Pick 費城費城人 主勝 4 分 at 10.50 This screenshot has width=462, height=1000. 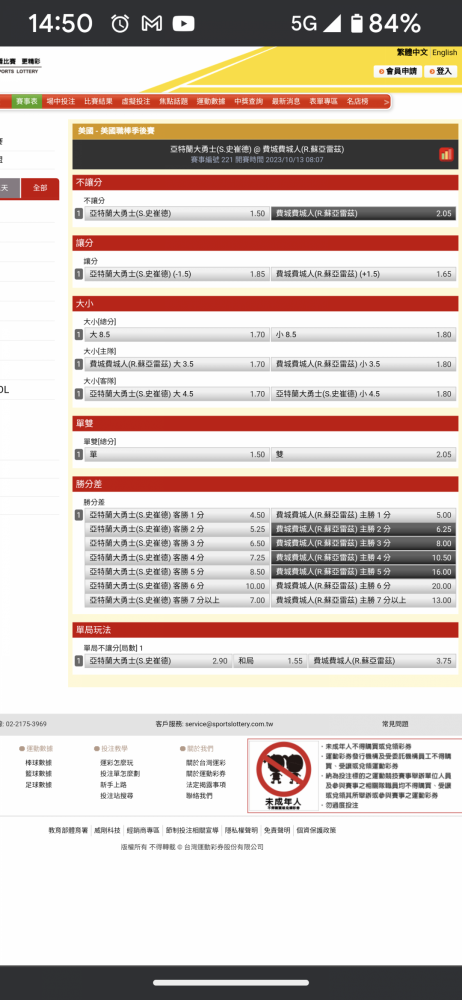(364, 557)
